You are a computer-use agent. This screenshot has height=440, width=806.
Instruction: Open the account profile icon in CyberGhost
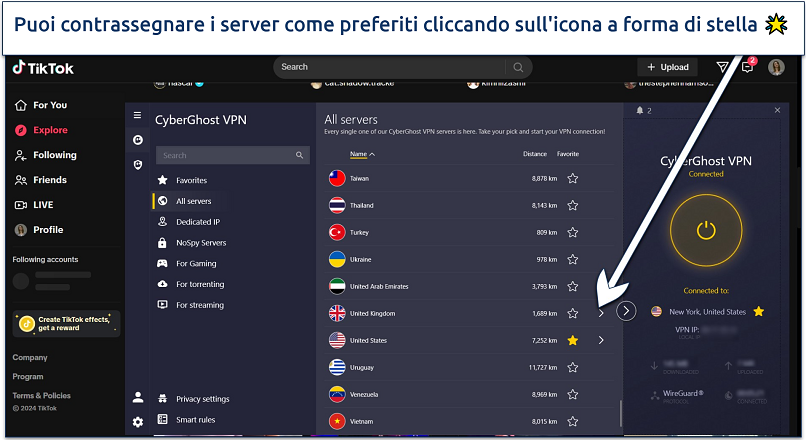(x=138, y=397)
